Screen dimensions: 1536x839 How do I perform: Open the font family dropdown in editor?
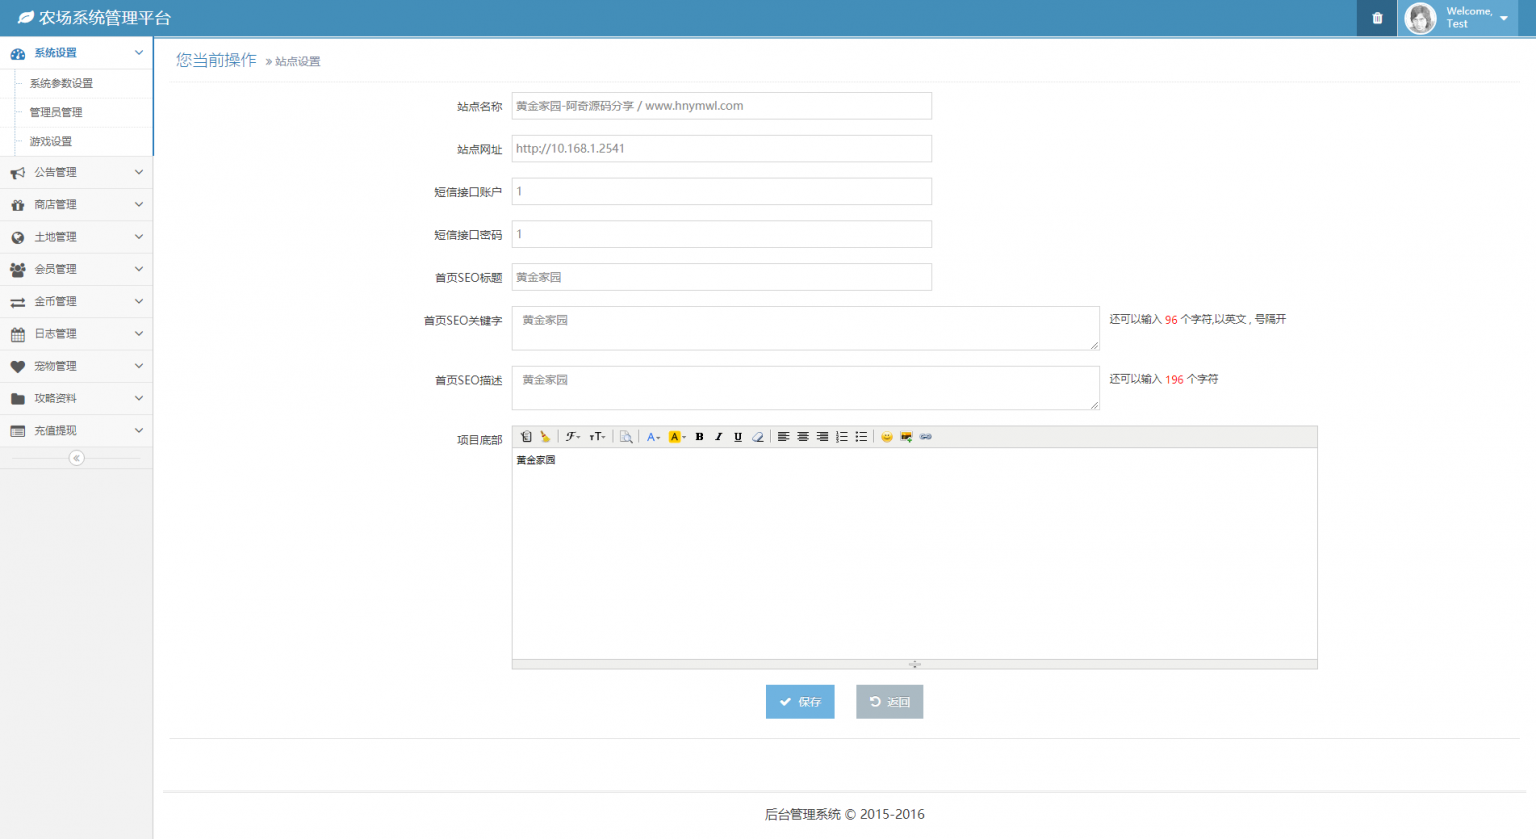click(x=573, y=437)
